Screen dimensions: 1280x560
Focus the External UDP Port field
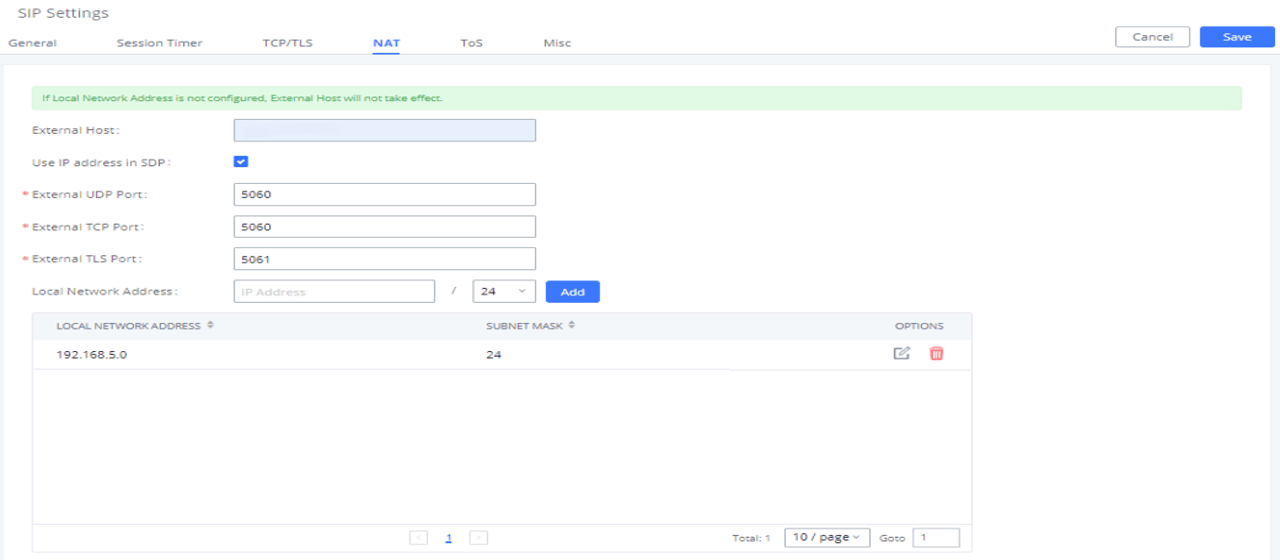click(384, 195)
